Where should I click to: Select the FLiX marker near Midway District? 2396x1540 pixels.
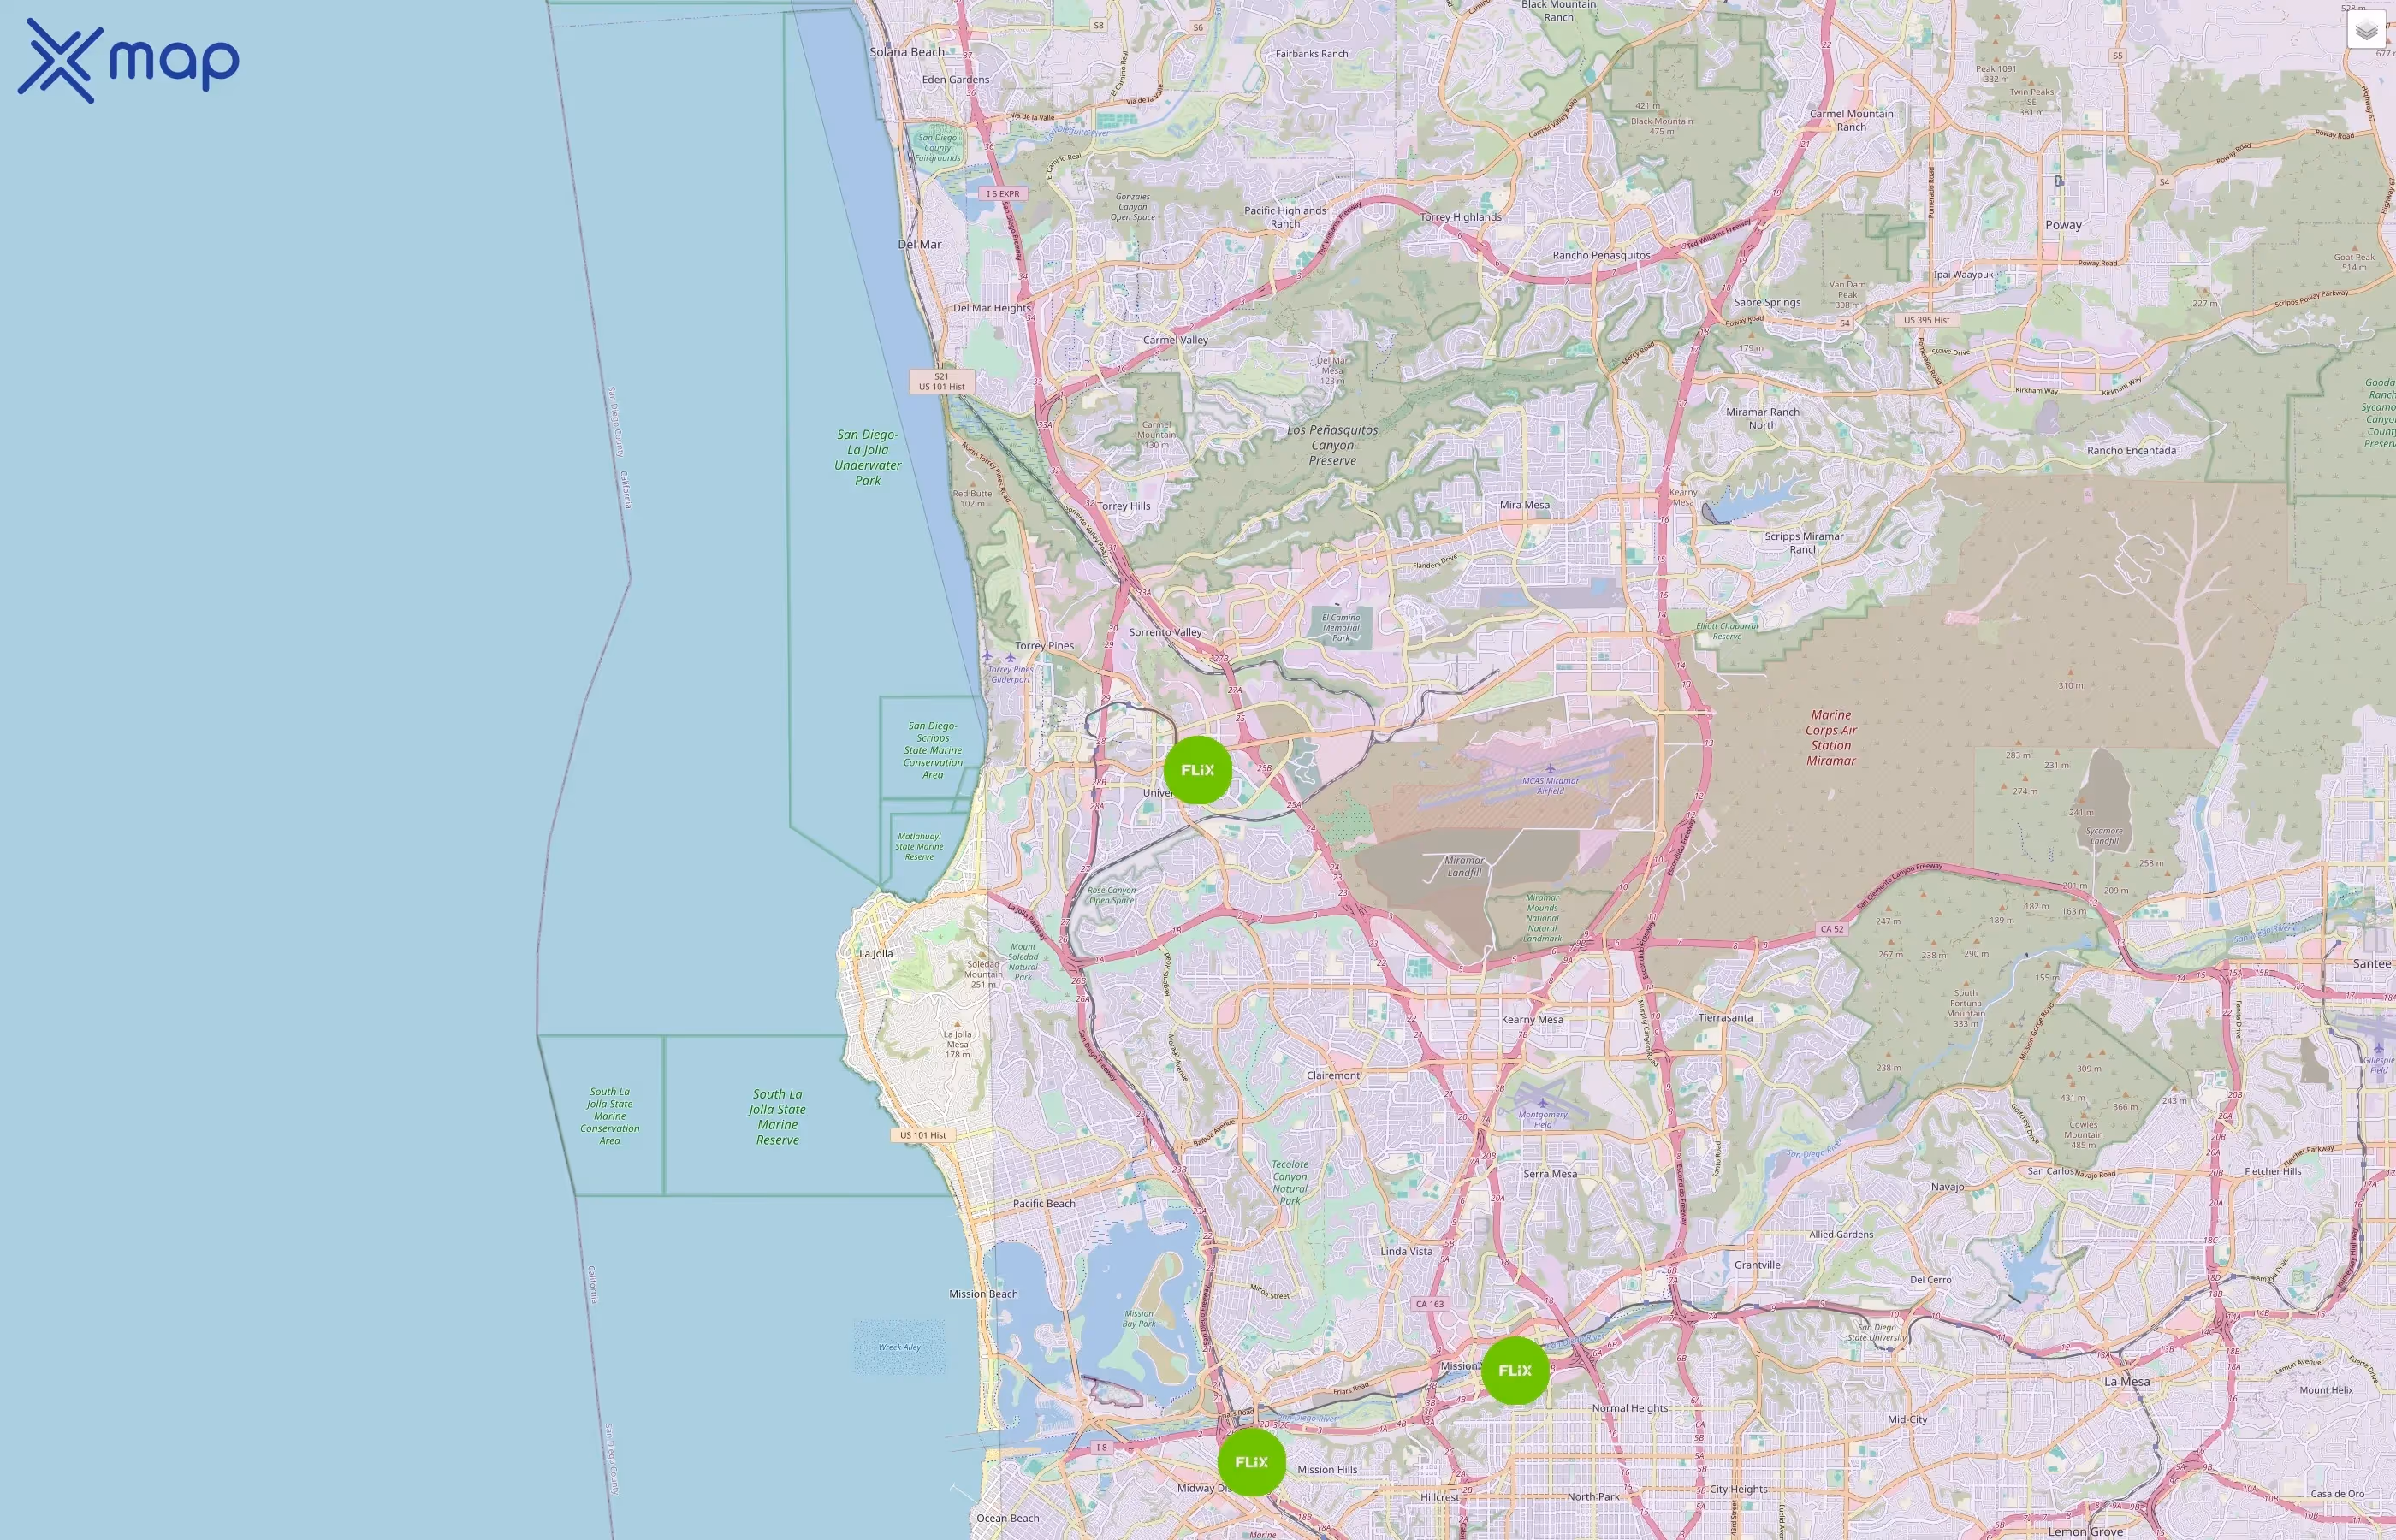[1251, 1462]
